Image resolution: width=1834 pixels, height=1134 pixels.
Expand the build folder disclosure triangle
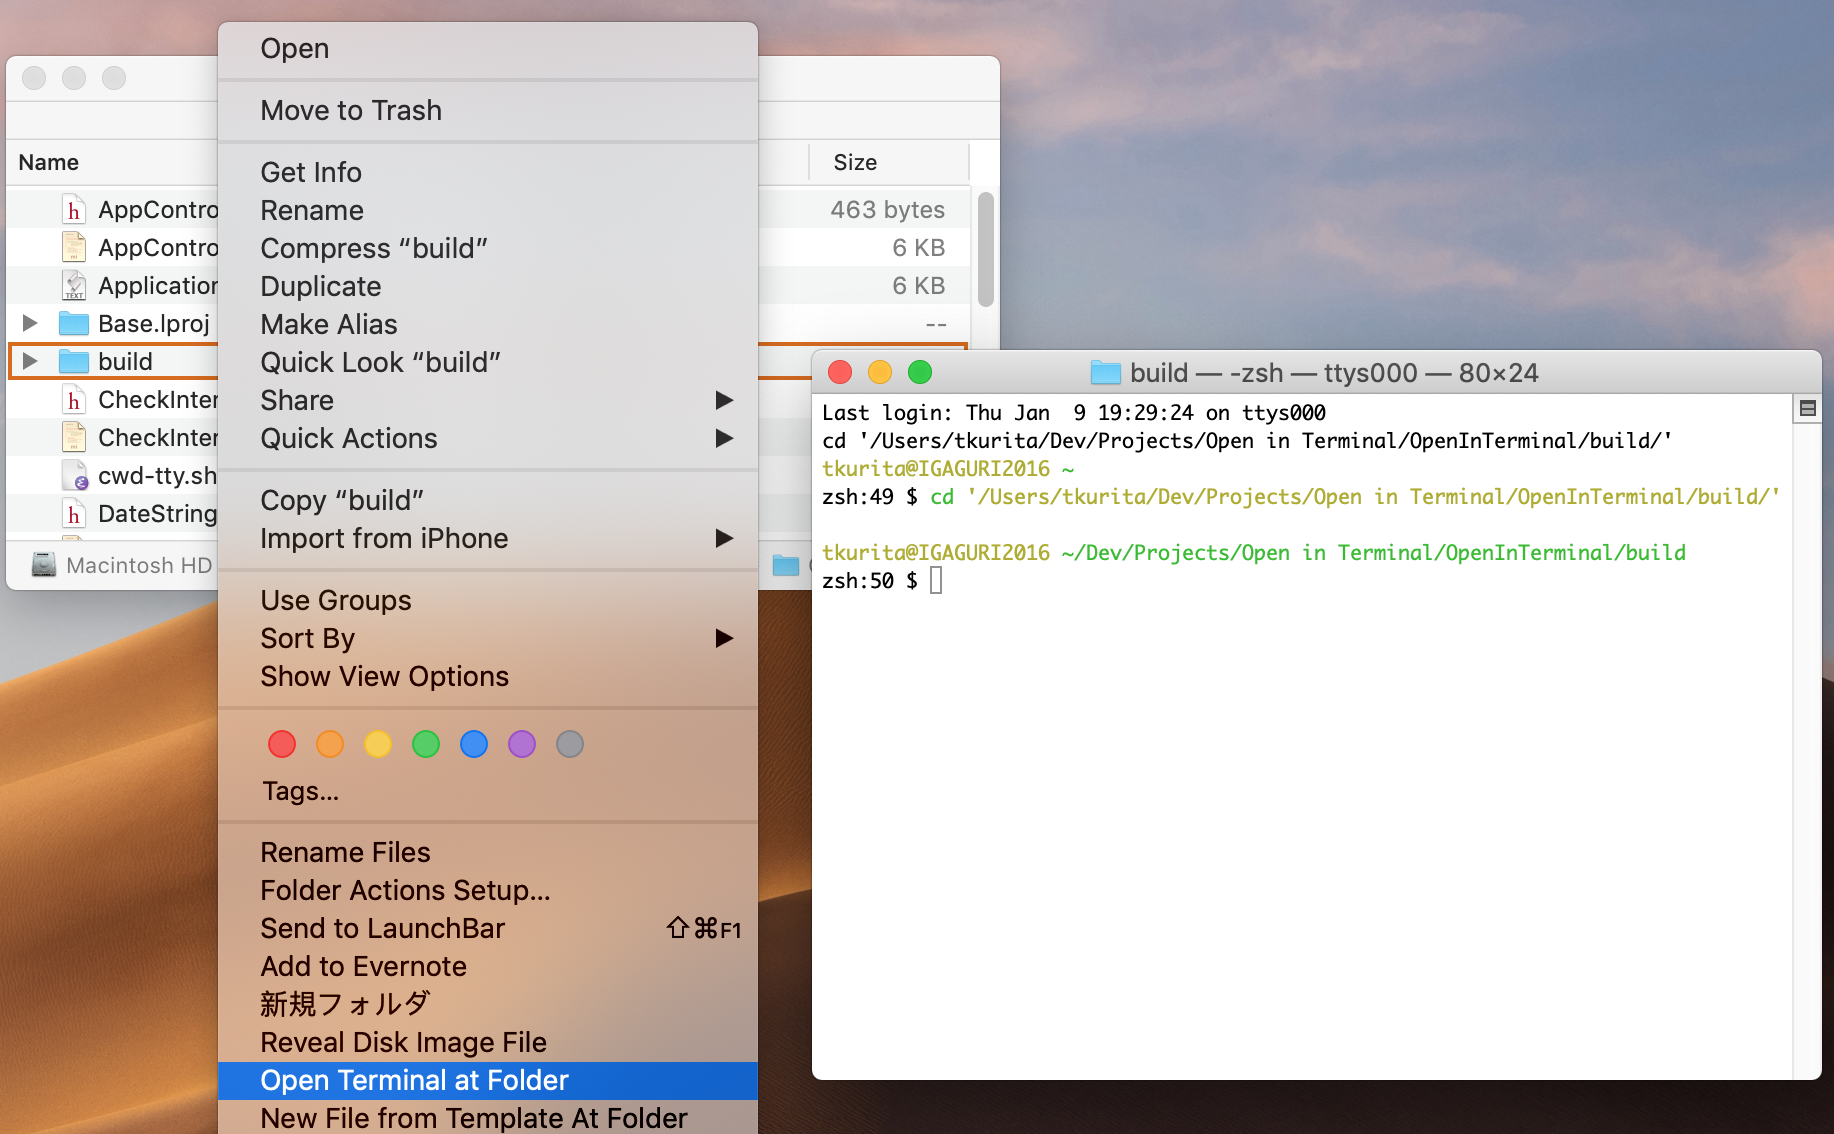click(x=30, y=361)
